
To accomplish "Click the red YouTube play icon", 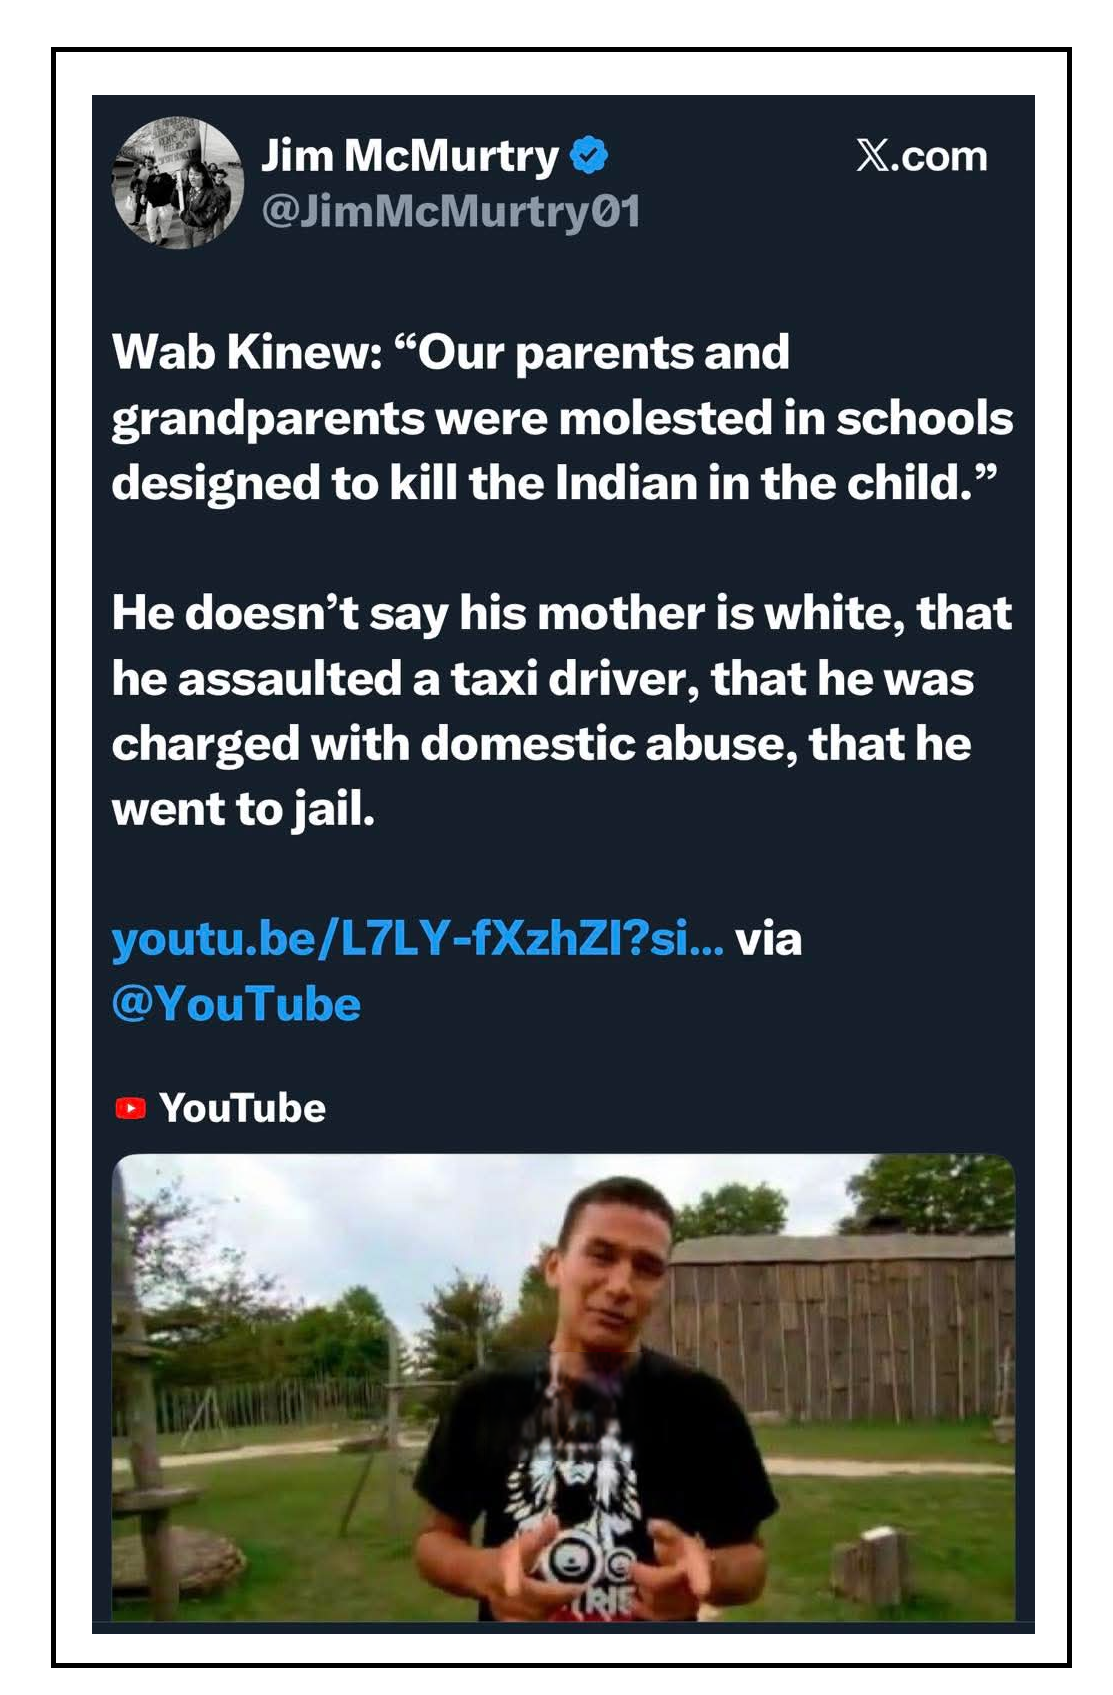I will click(x=130, y=1108).
